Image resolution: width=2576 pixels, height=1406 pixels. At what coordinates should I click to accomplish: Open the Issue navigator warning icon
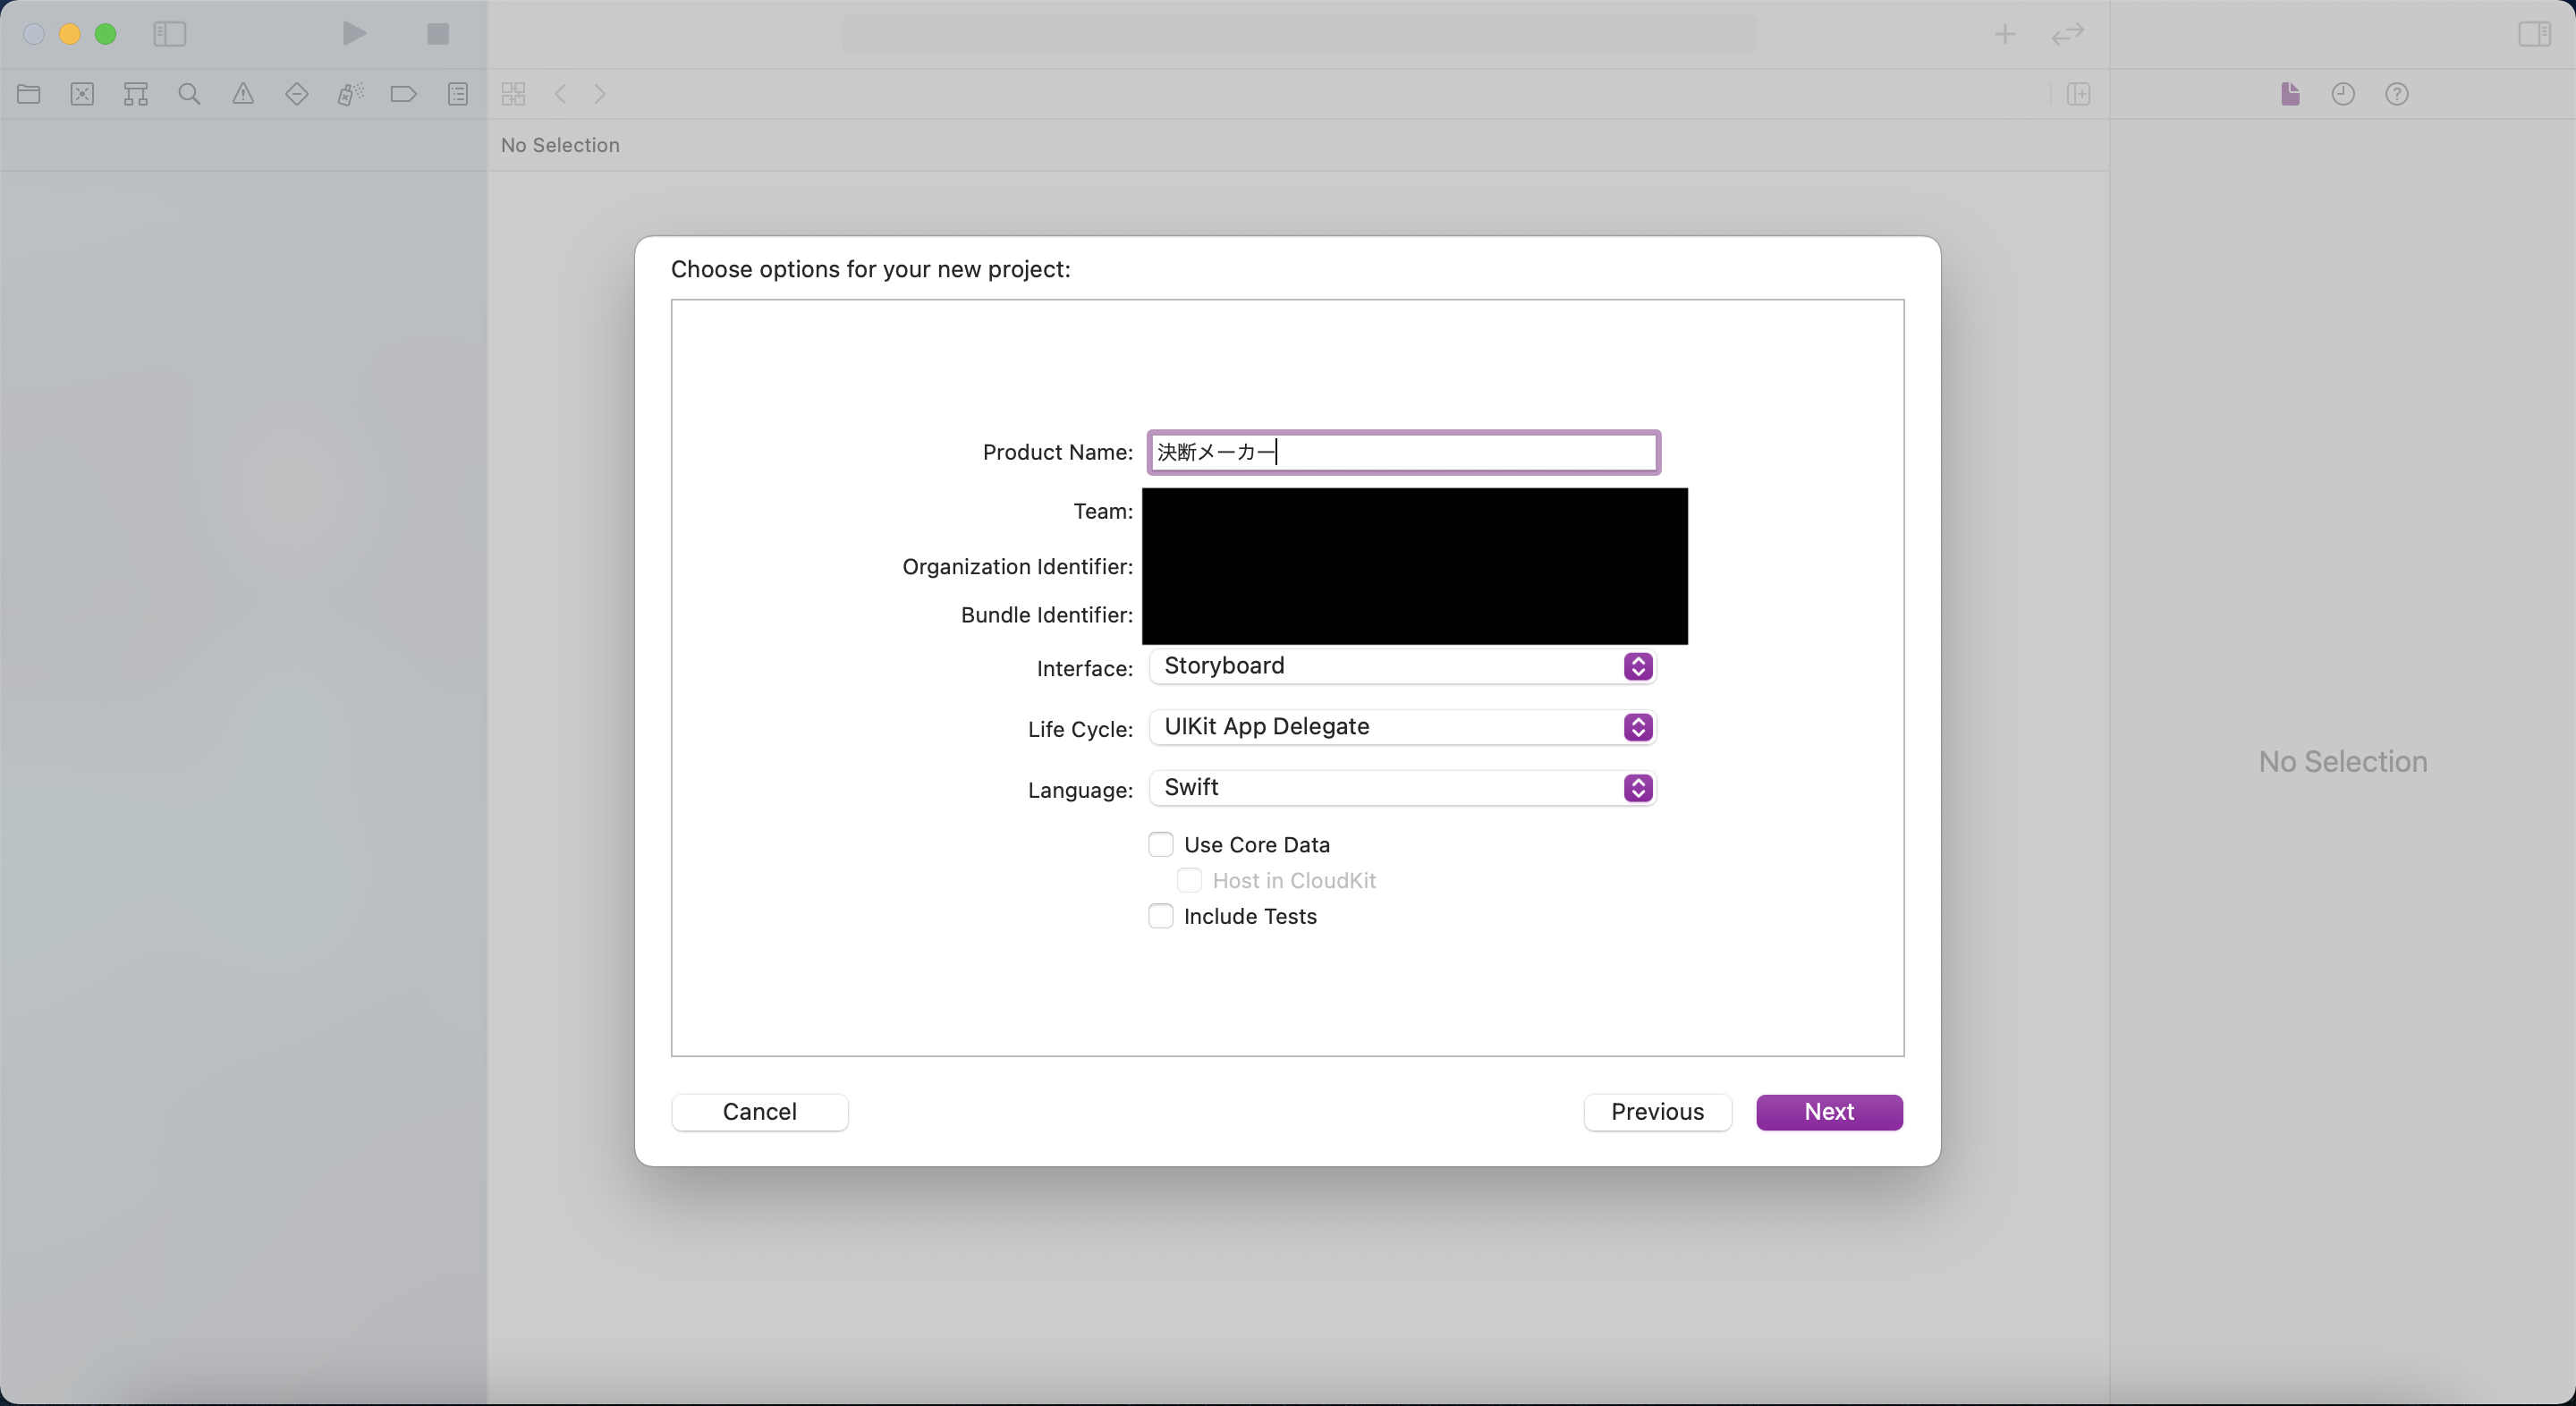(243, 94)
